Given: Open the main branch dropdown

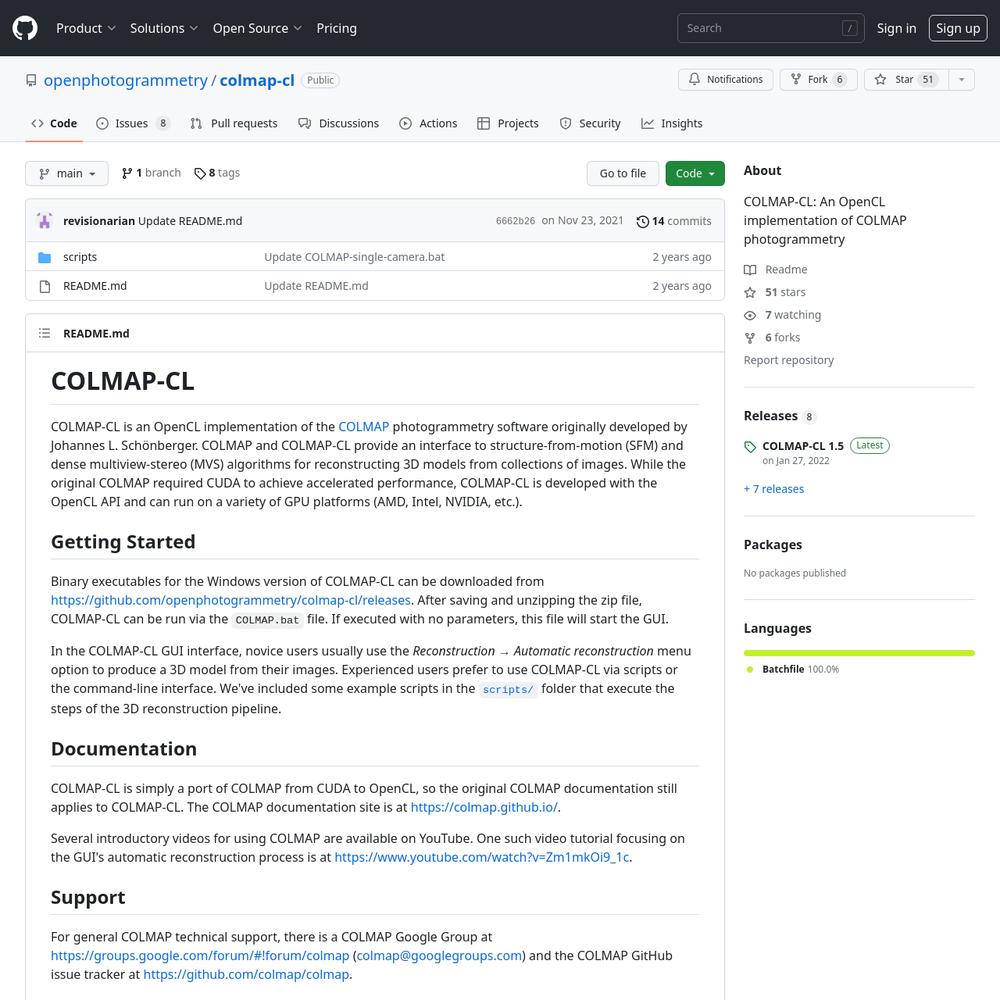Looking at the screenshot, I should (x=67, y=173).
